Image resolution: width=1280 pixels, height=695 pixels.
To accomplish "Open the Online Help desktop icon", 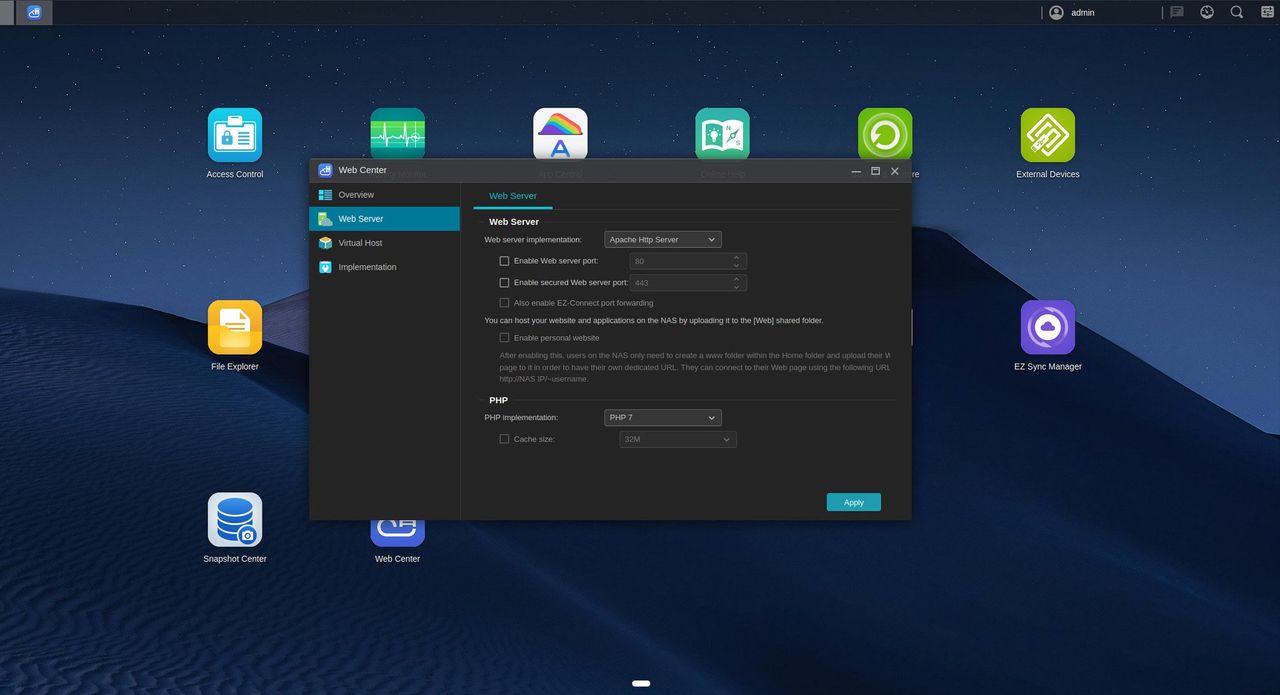I will (723, 133).
